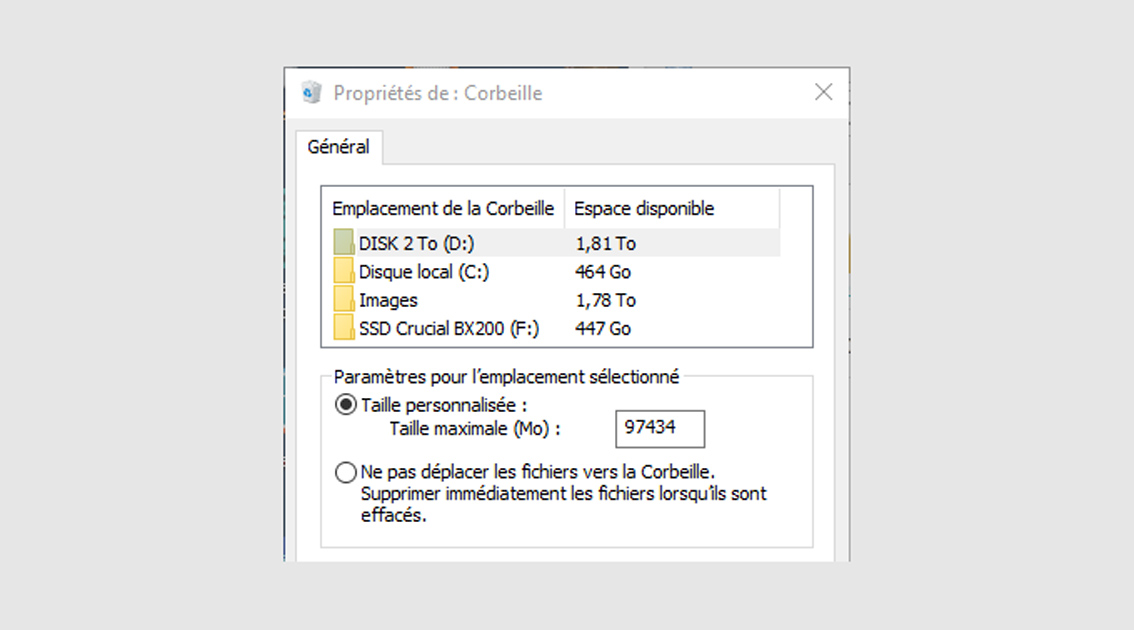
Task: Click the 447 Go available space value
Action: click(602, 328)
